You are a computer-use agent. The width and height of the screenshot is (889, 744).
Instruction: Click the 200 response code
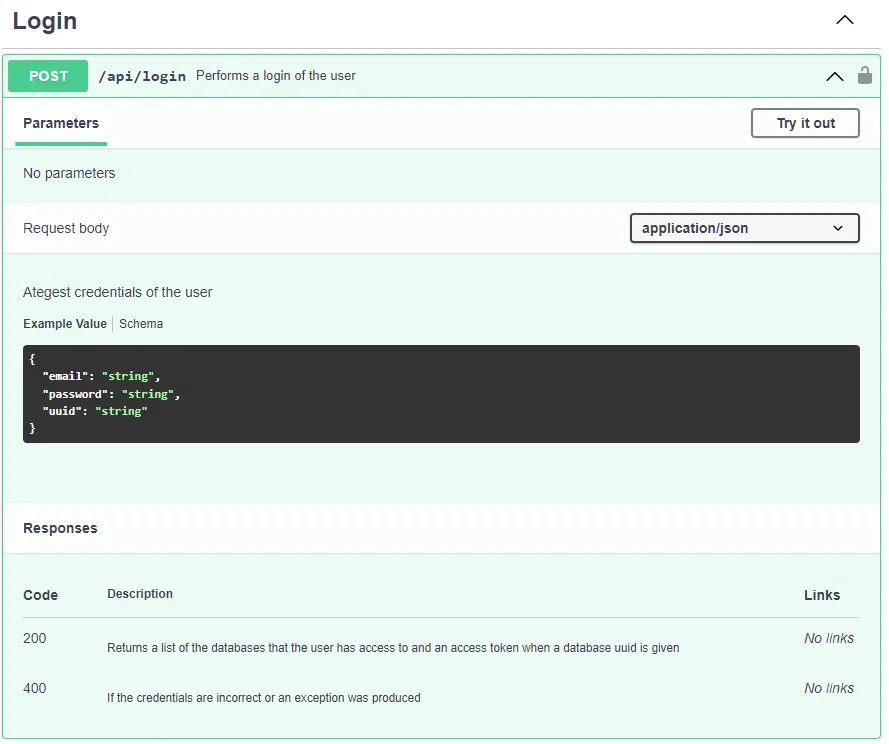35,638
